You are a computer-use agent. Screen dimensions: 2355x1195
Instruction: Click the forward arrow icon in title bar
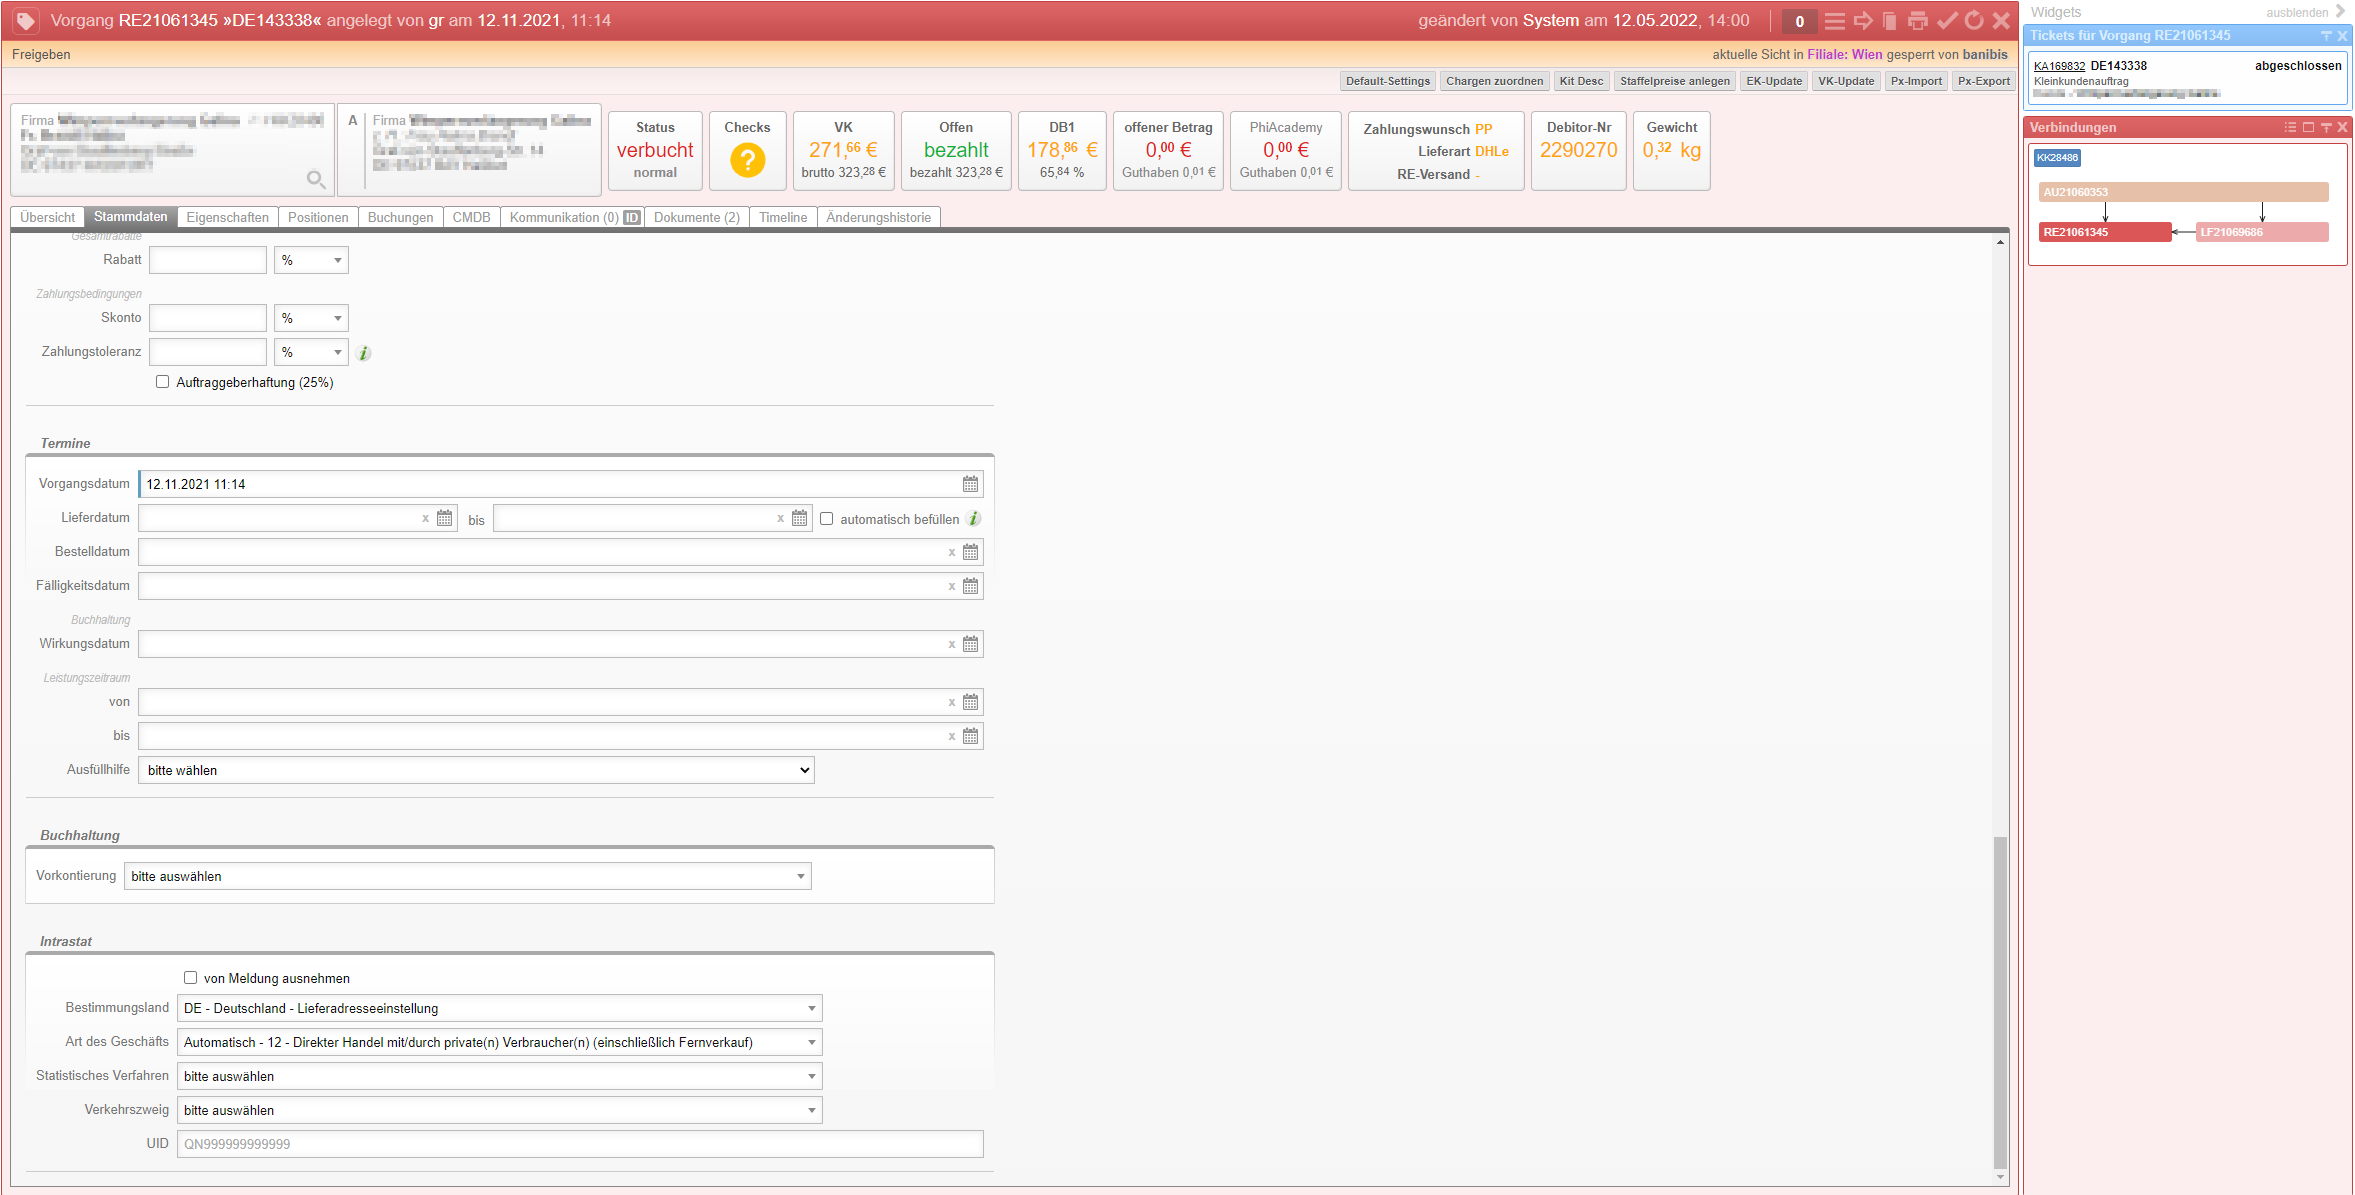[x=1863, y=21]
